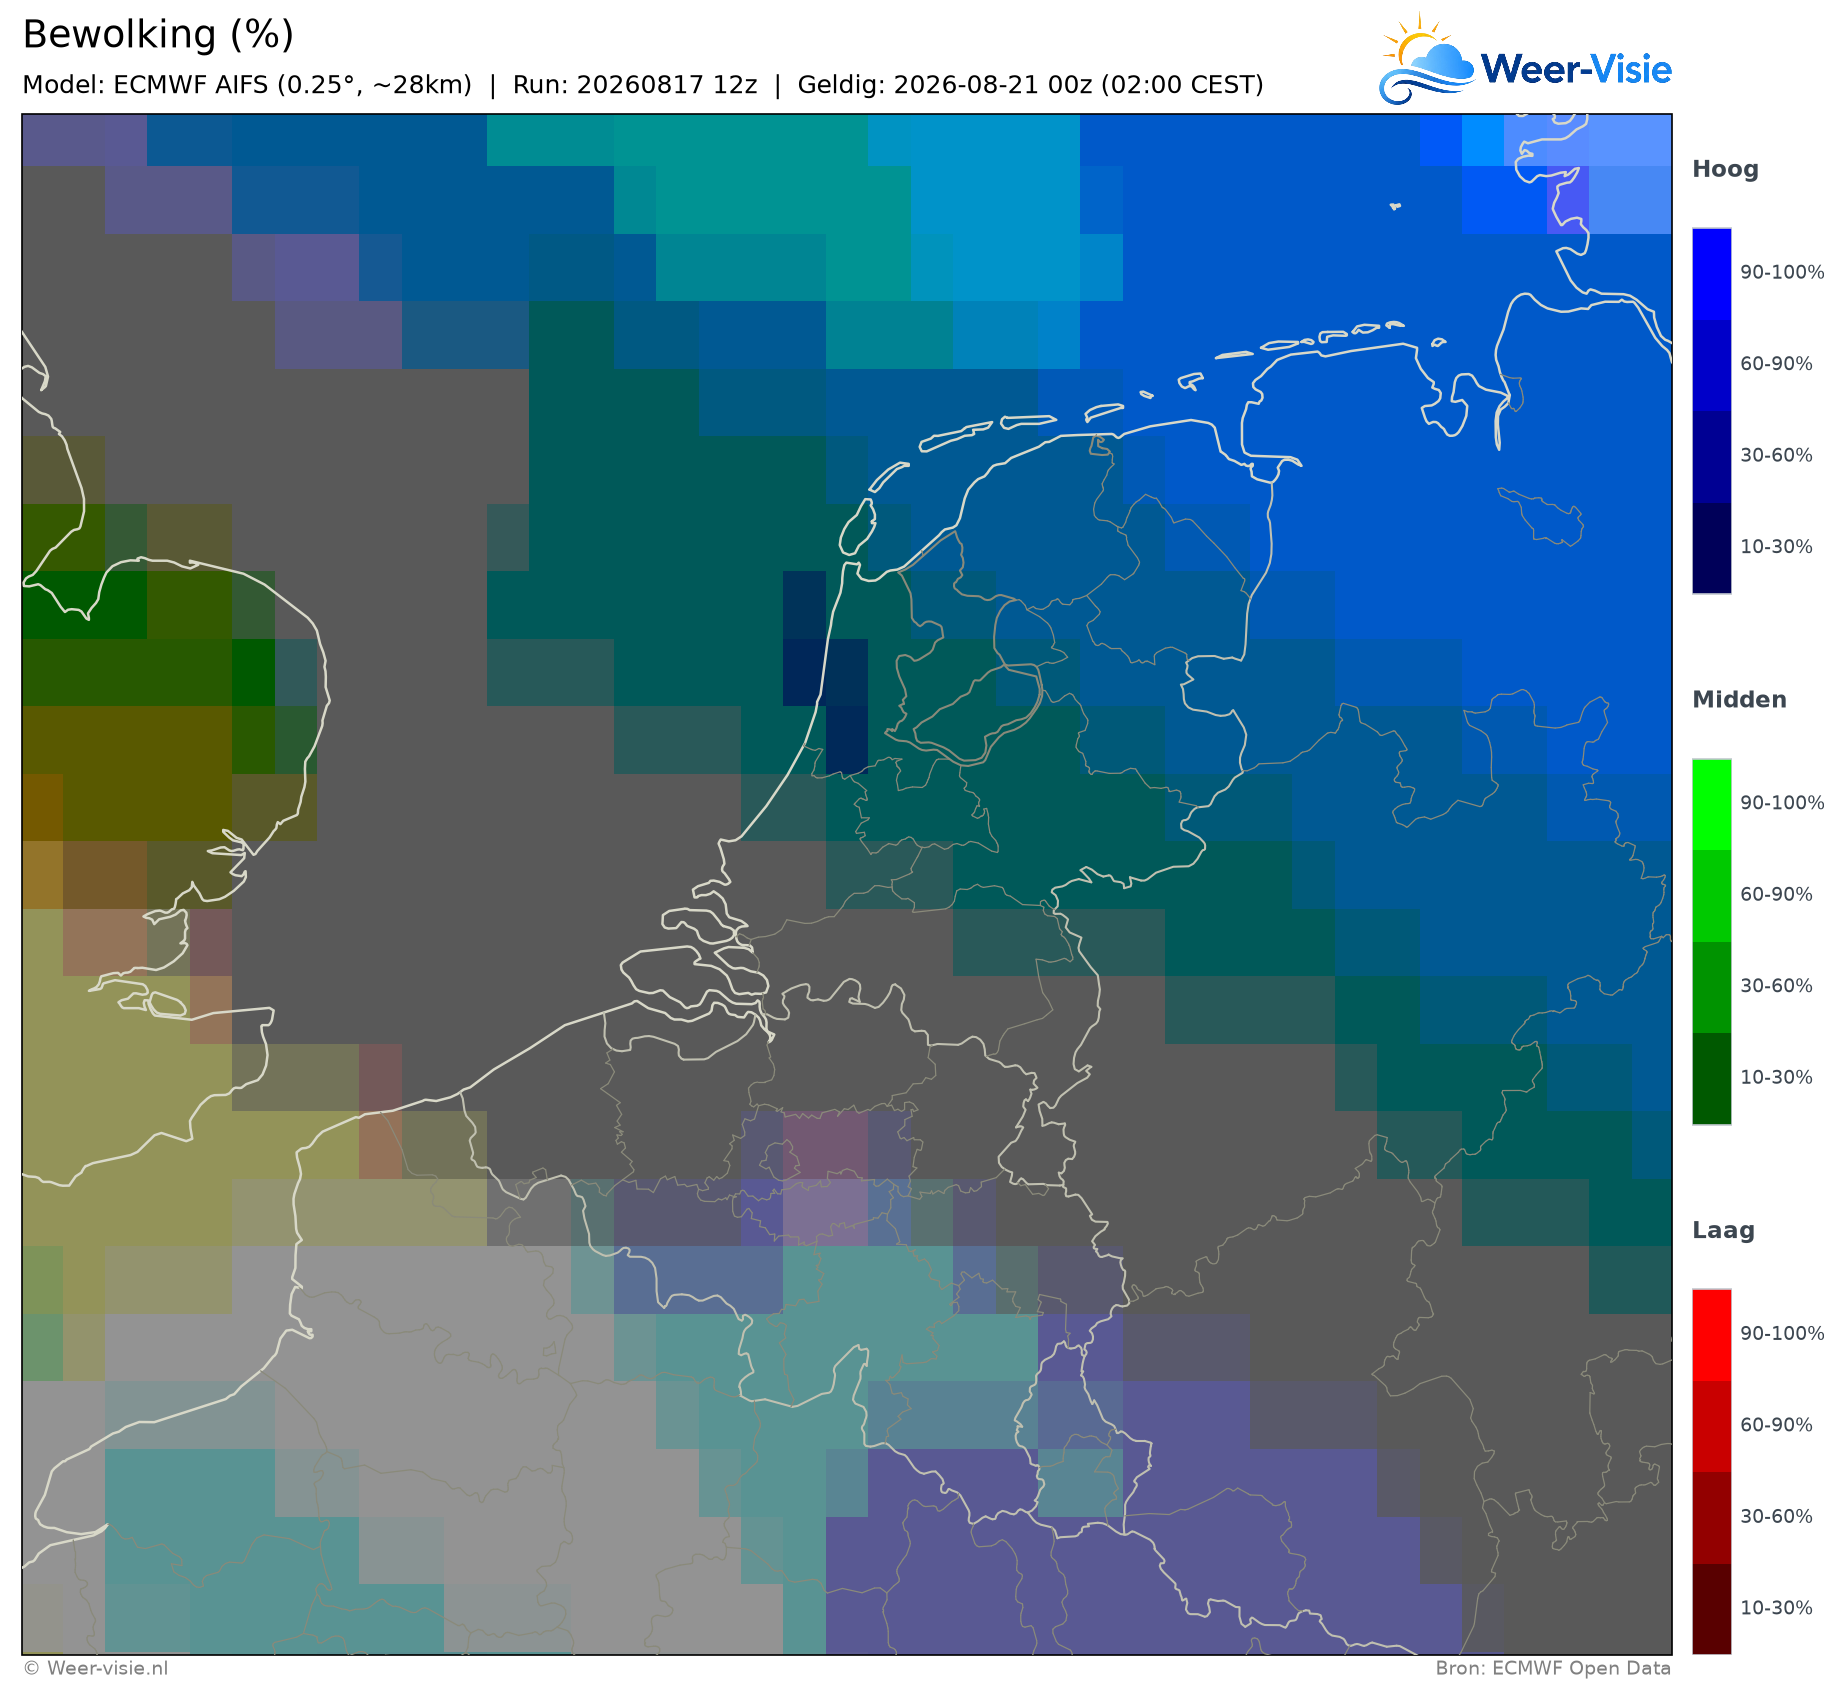Click the Weer-Visie brand name text
This screenshot has width=1824, height=1681.
click(1576, 69)
